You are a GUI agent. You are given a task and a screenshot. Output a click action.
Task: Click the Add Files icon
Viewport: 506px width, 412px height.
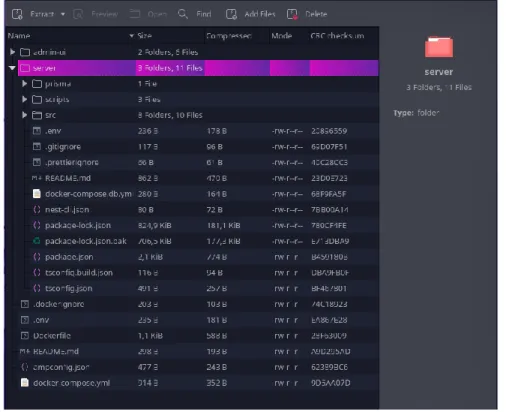[231, 14]
